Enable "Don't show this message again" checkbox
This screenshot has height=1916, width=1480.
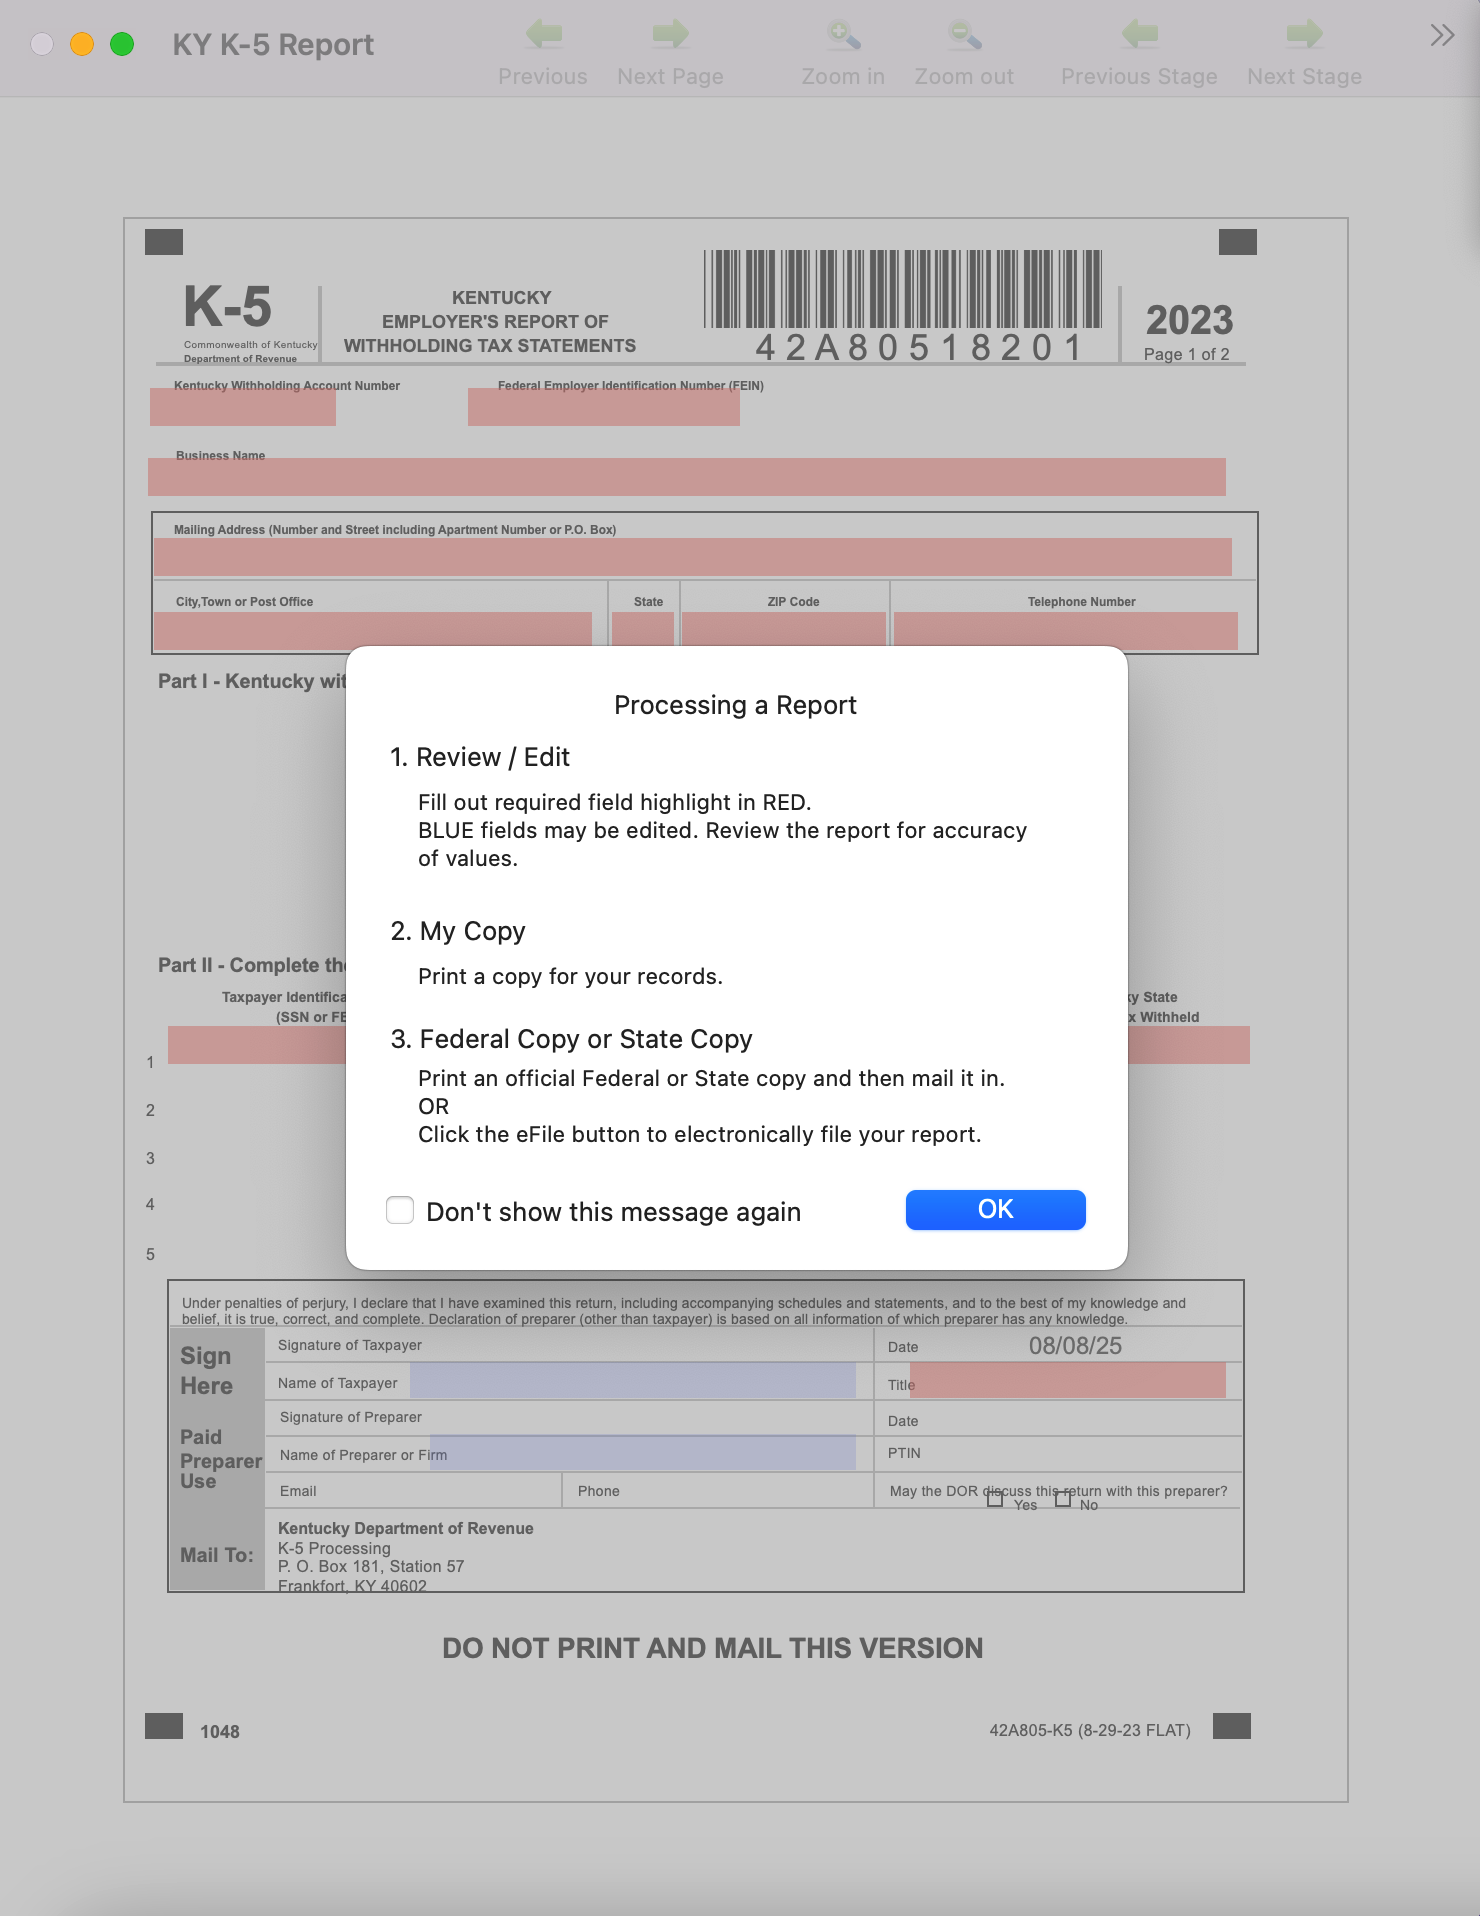pyautogui.click(x=400, y=1210)
